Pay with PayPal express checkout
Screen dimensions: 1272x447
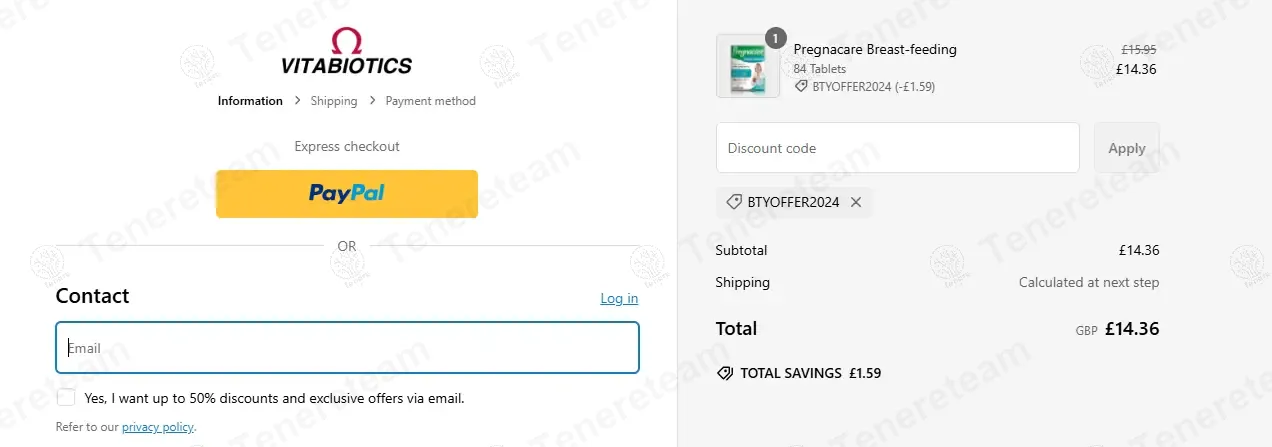point(346,194)
